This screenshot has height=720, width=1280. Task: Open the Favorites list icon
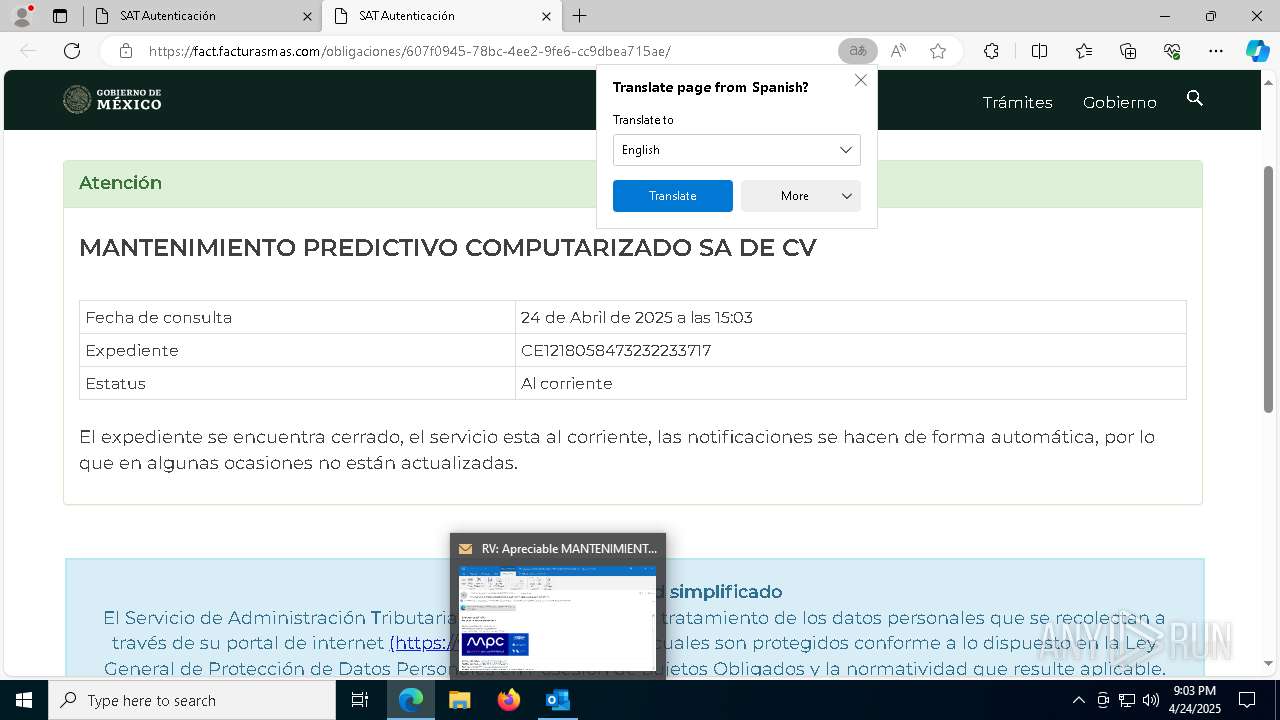pyautogui.click(x=1084, y=51)
